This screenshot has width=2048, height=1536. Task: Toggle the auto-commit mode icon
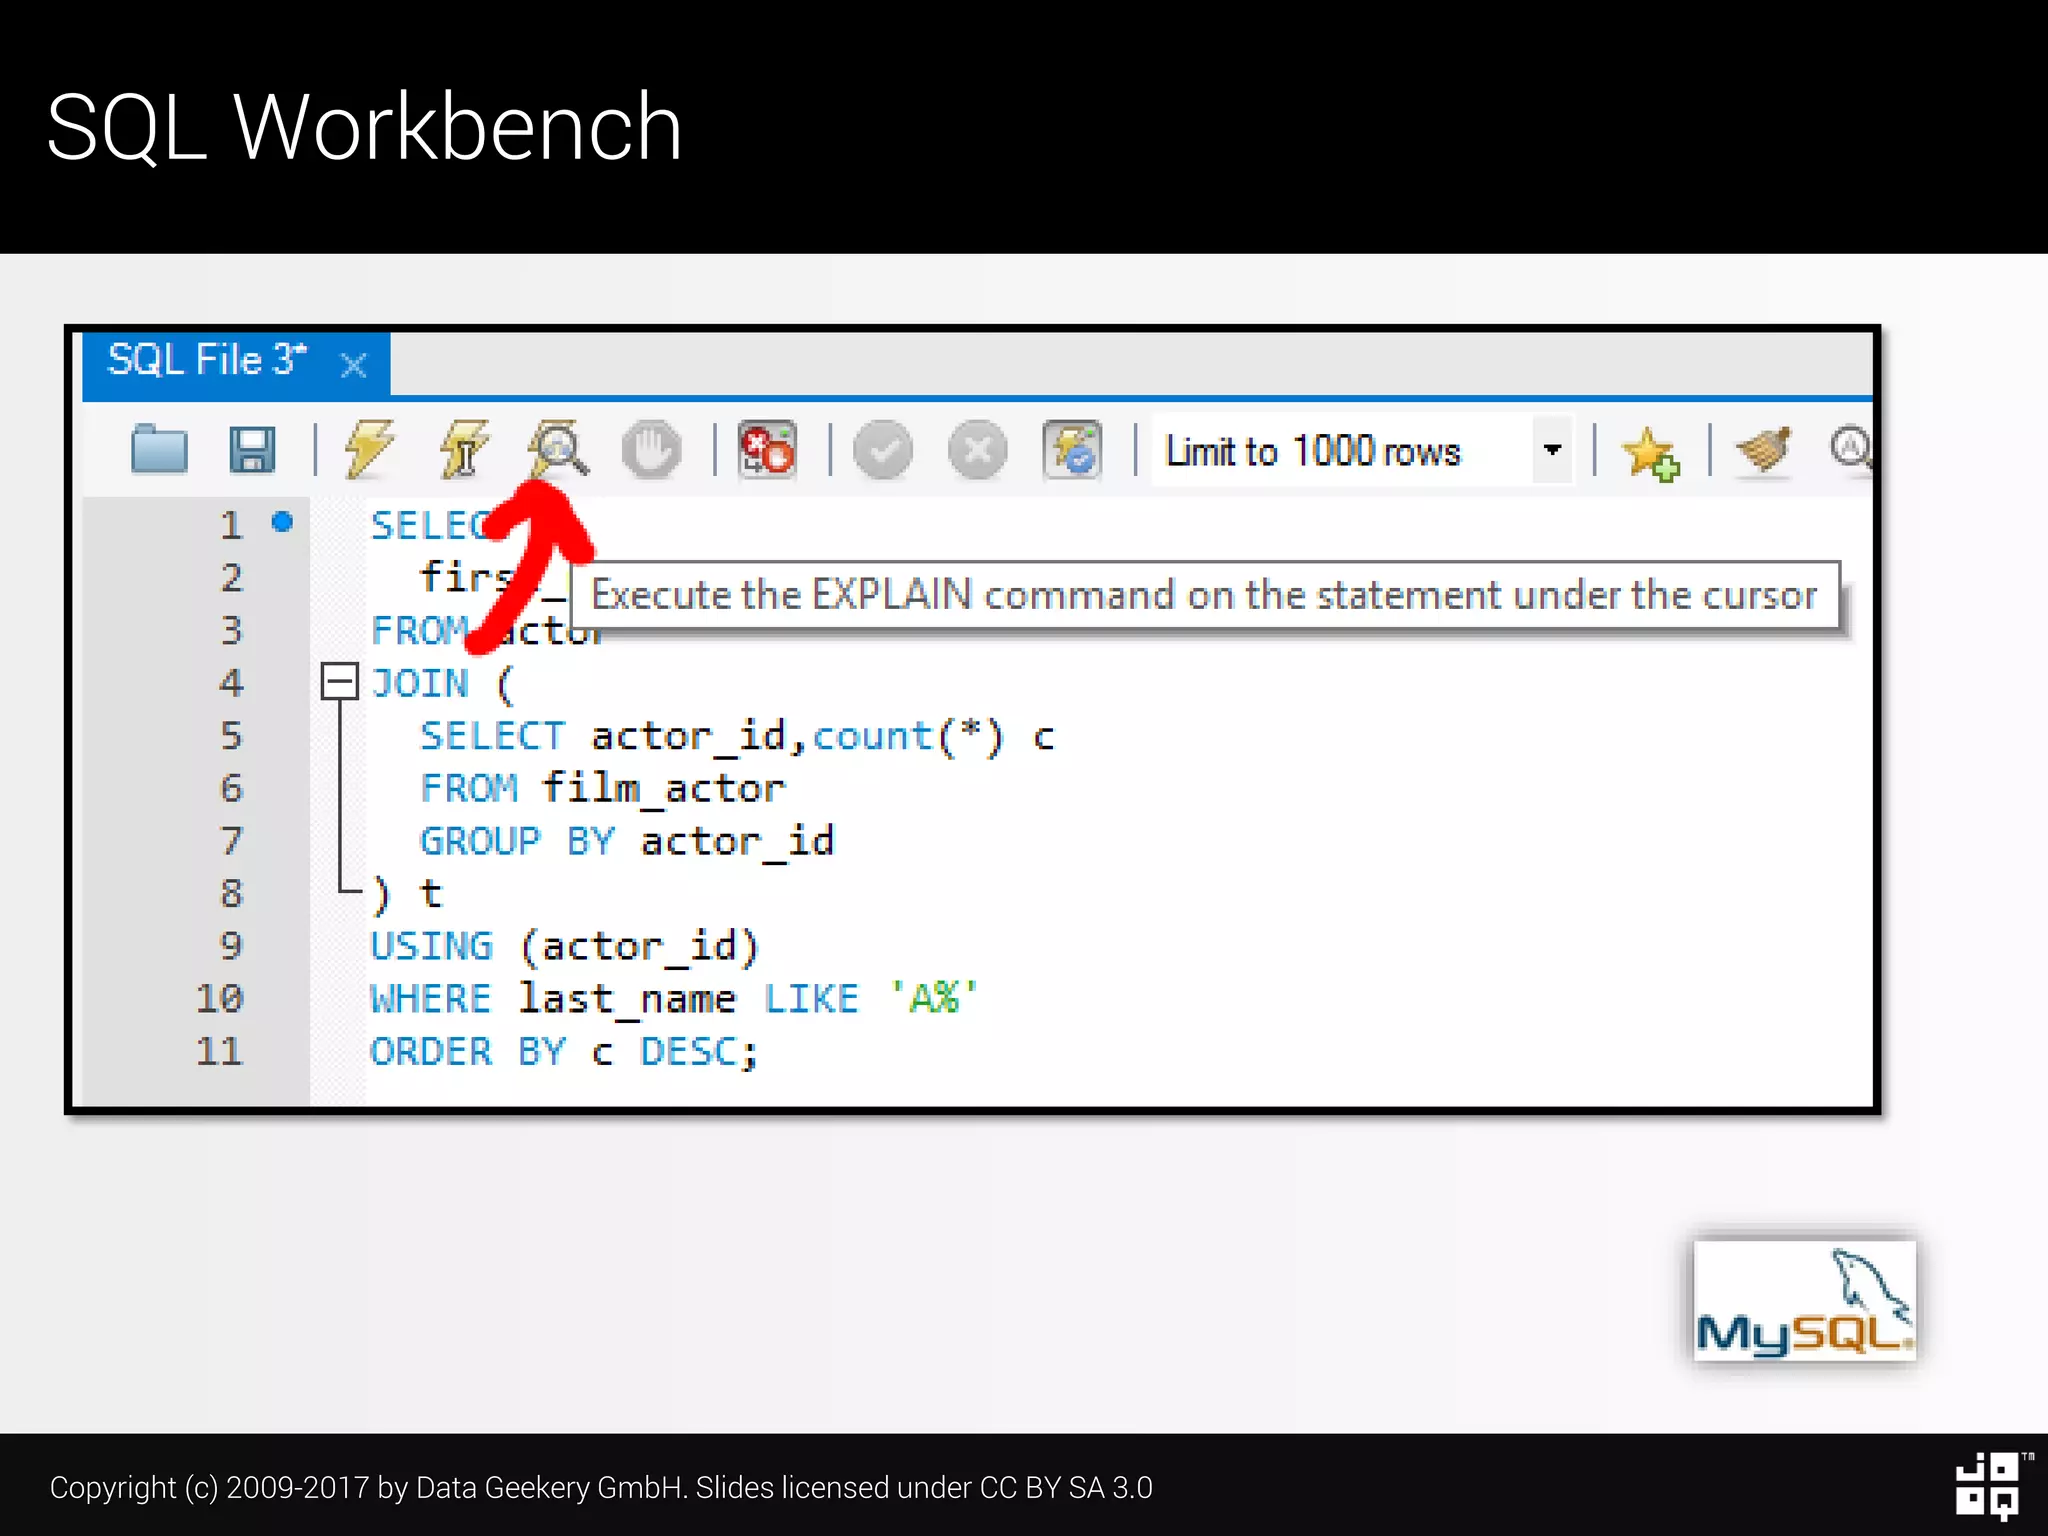[x=1072, y=449]
